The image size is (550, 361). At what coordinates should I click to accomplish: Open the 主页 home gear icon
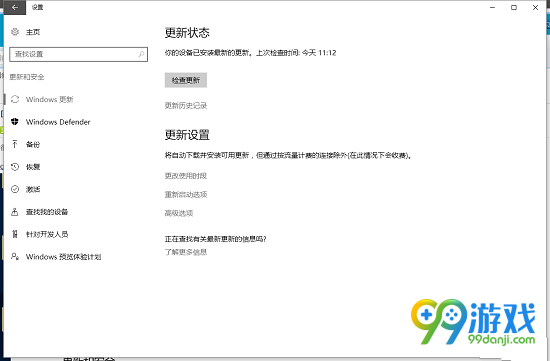(15, 32)
